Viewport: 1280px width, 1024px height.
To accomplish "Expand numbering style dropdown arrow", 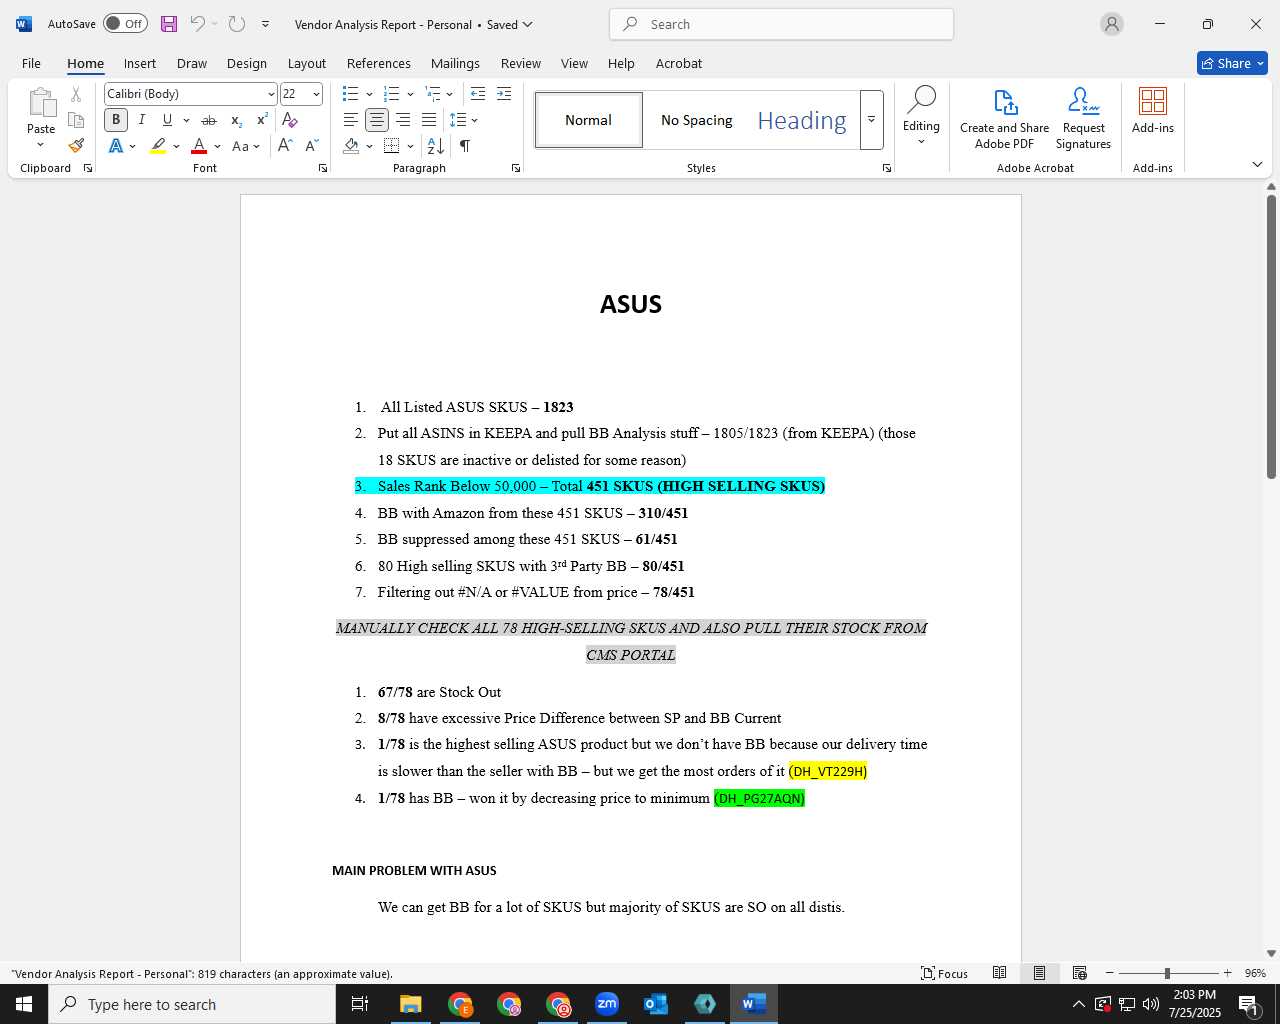I will point(410,94).
